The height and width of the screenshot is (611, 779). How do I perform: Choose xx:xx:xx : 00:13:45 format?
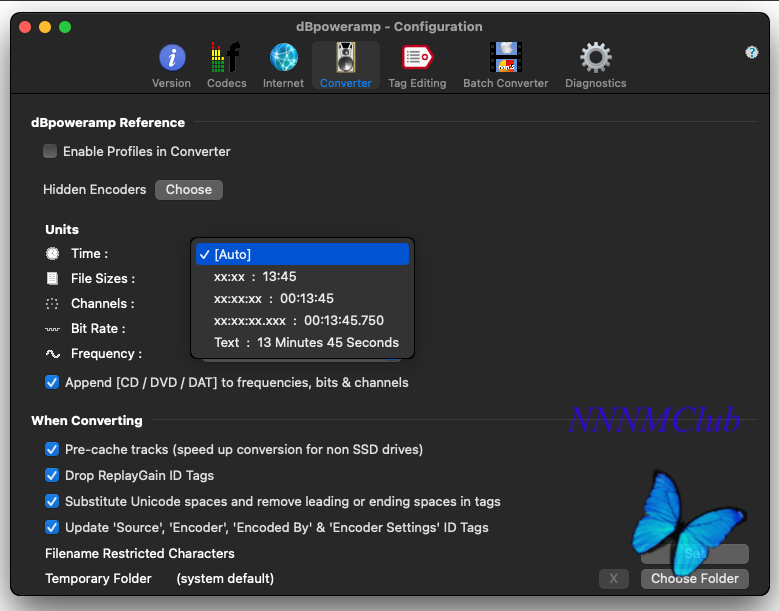302,299
